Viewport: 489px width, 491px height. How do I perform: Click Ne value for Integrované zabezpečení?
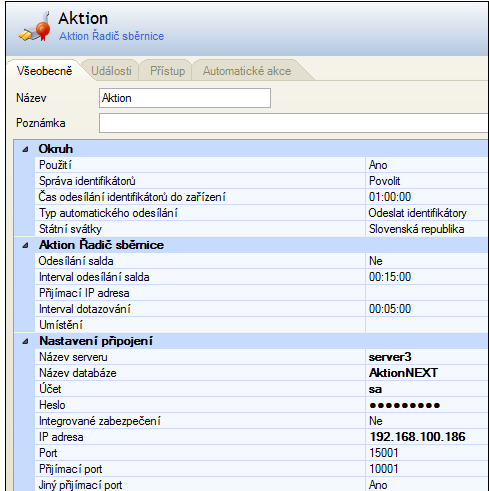coord(376,421)
